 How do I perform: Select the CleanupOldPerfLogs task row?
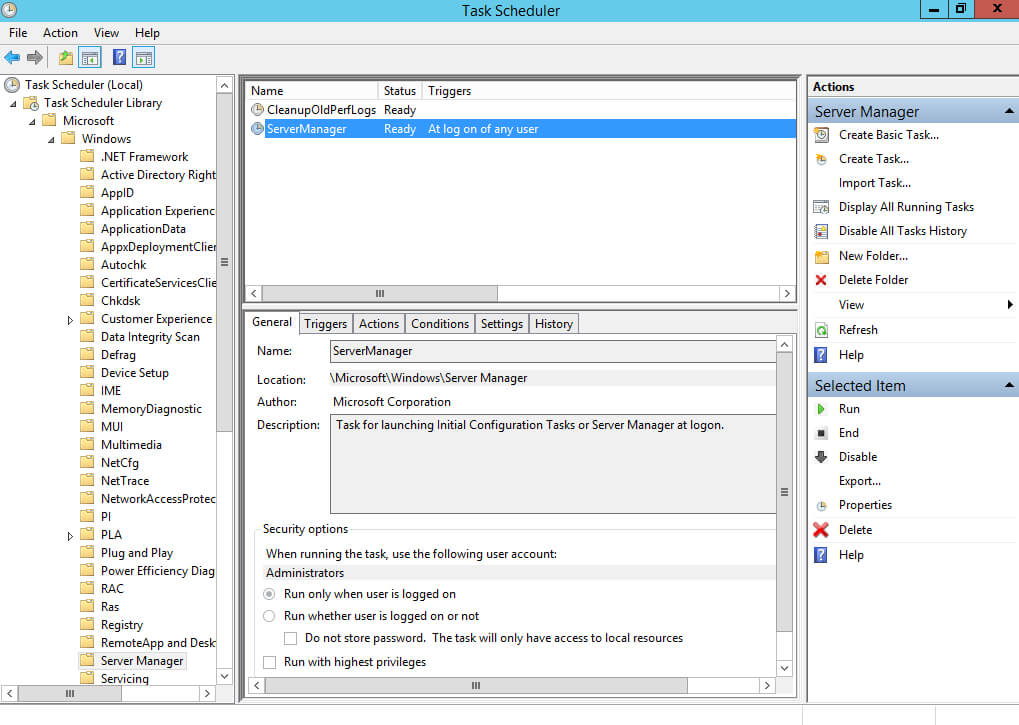coord(521,110)
